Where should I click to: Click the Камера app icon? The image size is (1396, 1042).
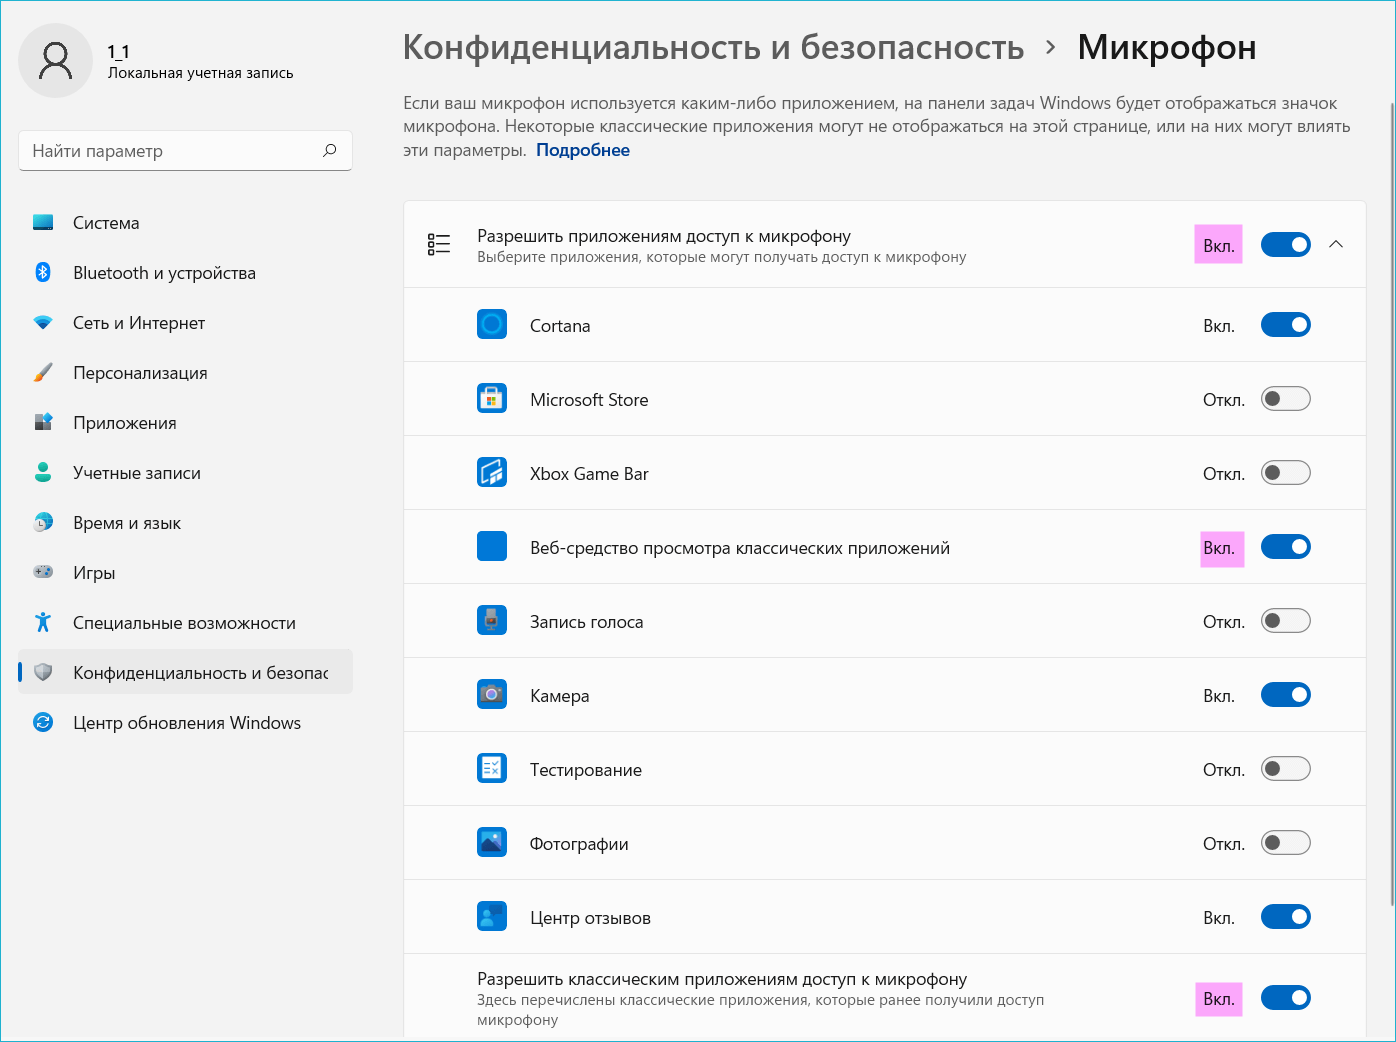[491, 695]
